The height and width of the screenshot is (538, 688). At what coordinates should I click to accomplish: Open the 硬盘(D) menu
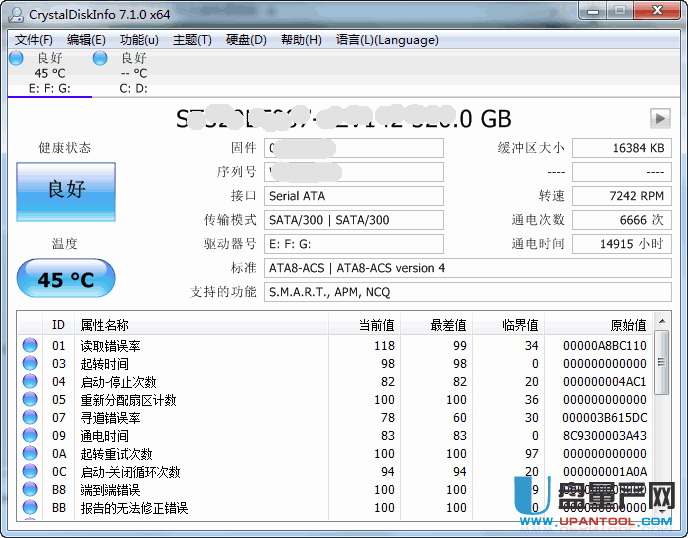pyautogui.click(x=246, y=40)
